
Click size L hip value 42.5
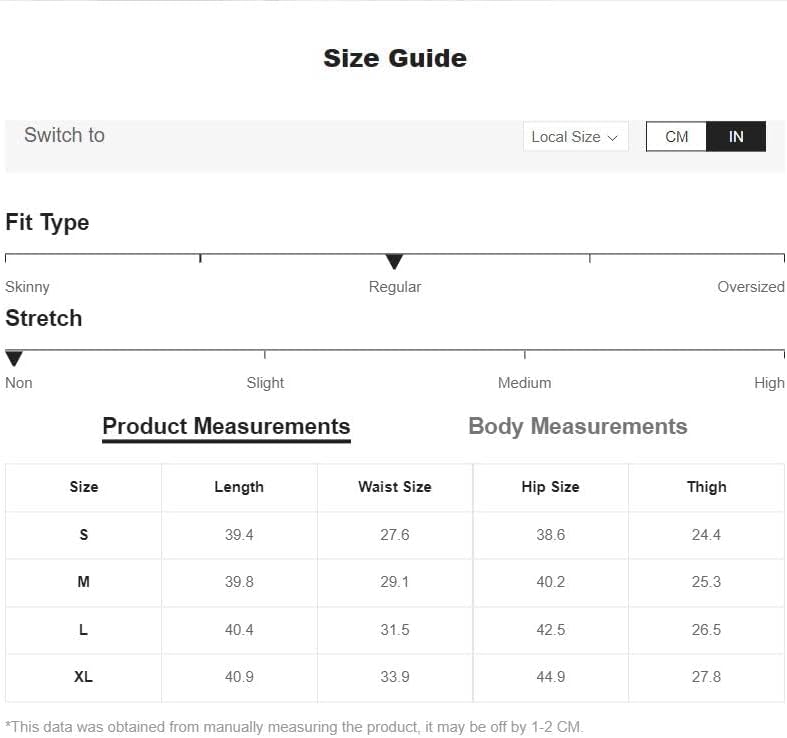pyautogui.click(x=550, y=630)
